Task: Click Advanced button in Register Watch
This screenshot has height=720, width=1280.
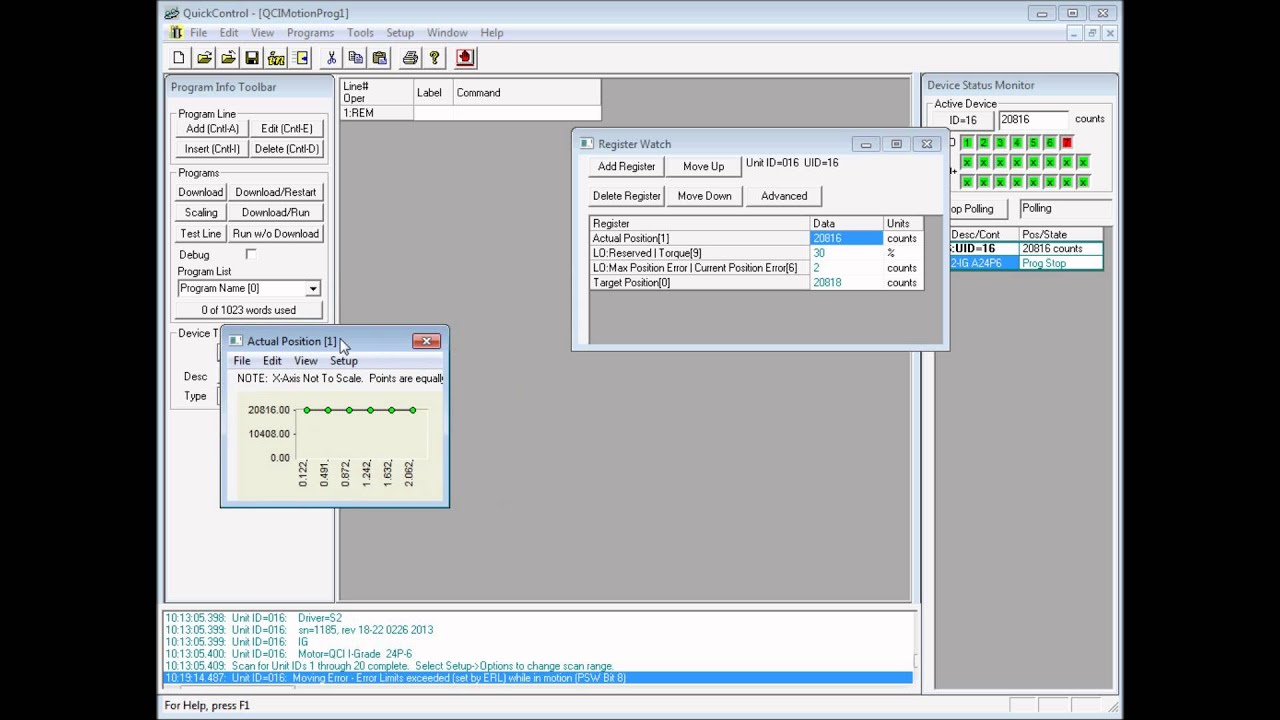Action: pos(784,196)
